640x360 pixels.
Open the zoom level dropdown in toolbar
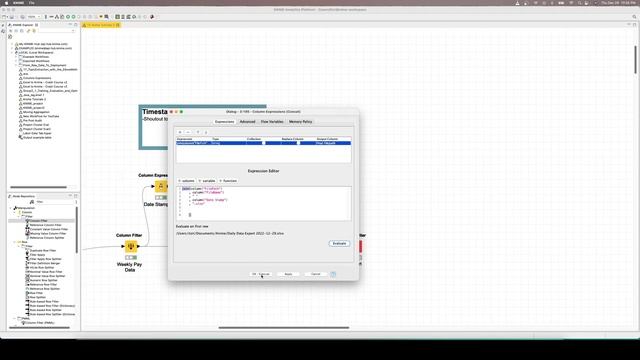click(x=34, y=17)
